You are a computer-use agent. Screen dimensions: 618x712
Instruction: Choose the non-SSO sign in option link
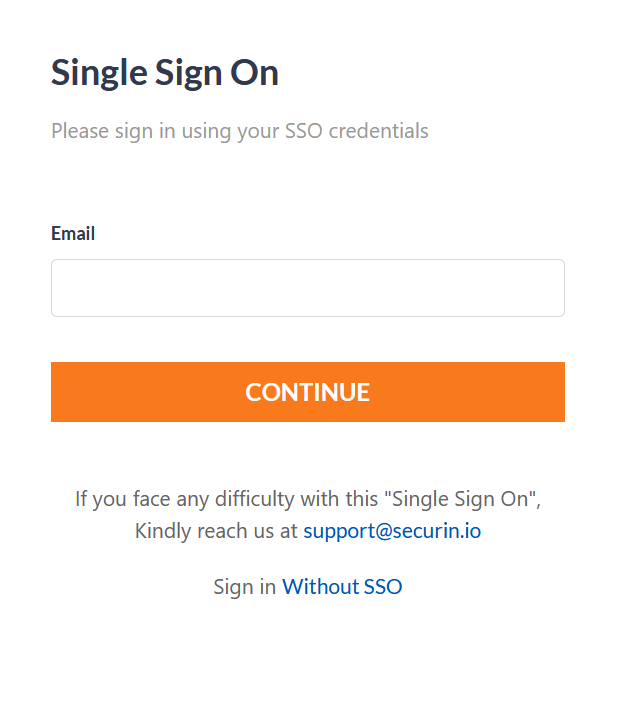[x=342, y=586]
